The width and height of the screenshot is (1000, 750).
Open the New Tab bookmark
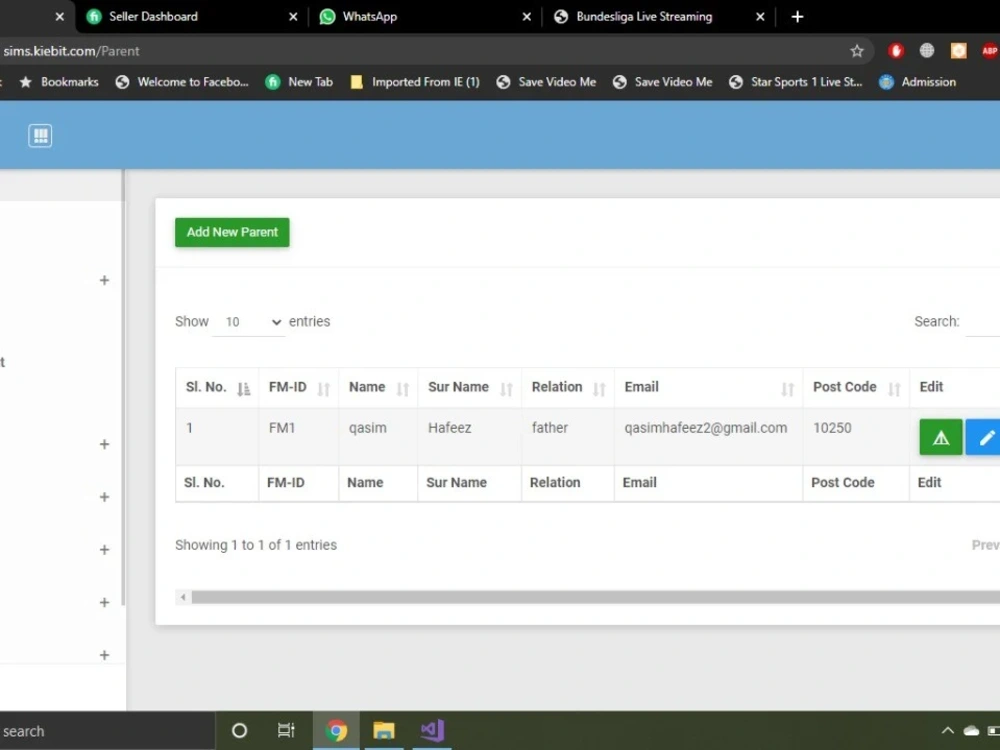[x=299, y=82]
